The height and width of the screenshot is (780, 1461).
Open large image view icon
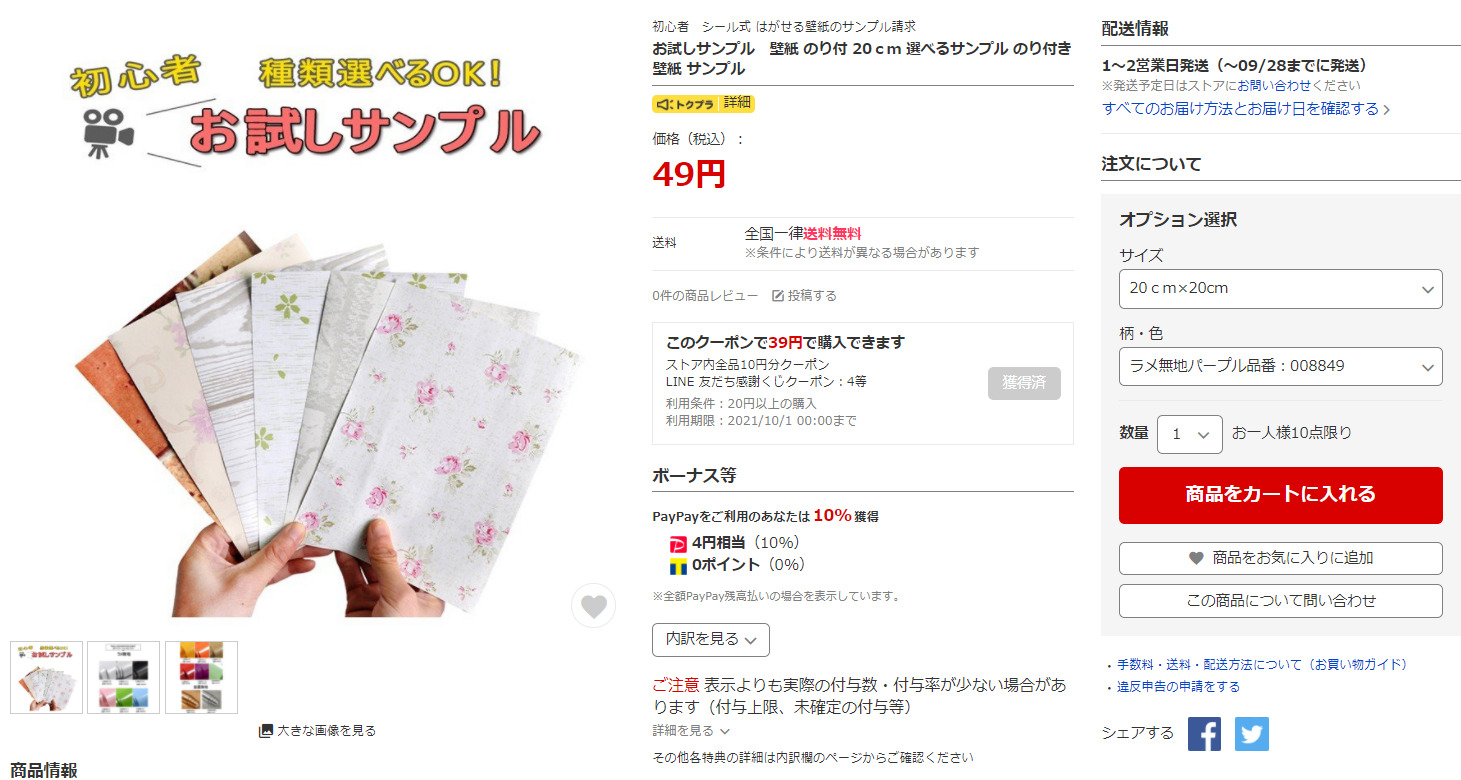point(265,731)
